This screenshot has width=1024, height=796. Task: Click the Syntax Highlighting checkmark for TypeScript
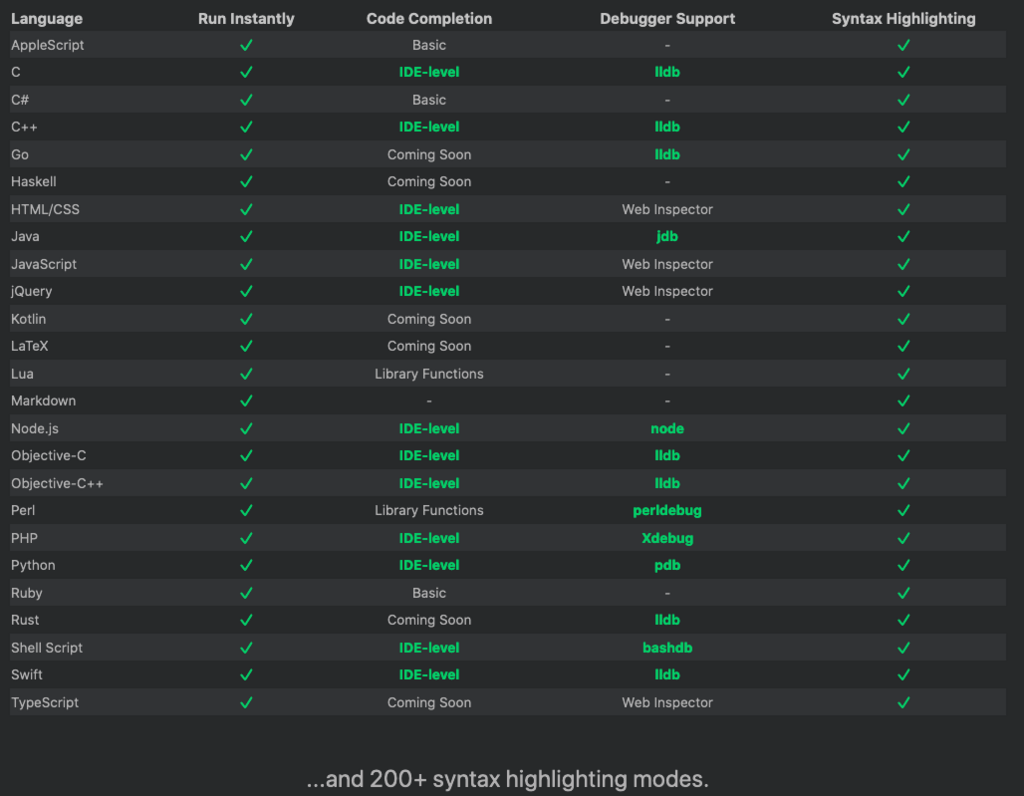pos(904,703)
